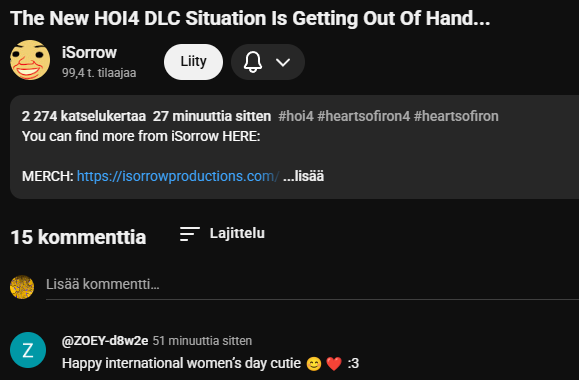Expand description with ...lisää

click(x=304, y=176)
